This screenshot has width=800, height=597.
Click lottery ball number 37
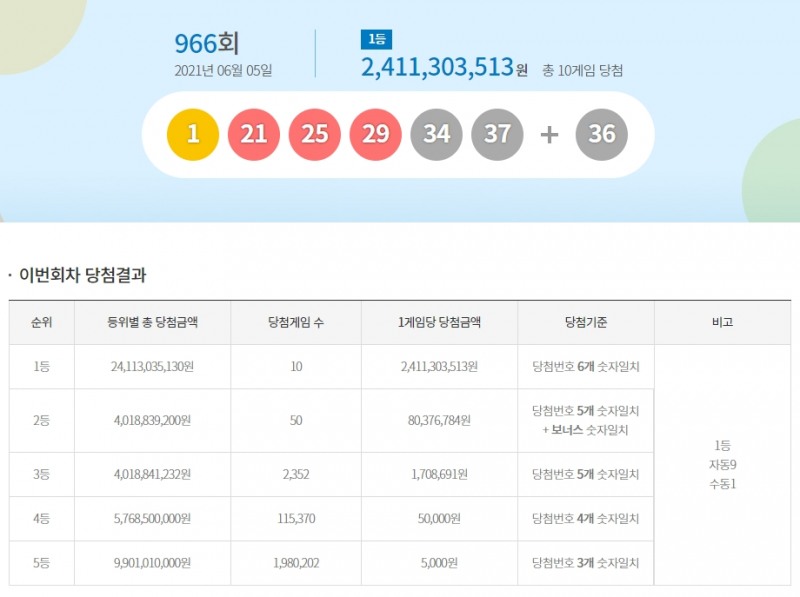pyautogui.click(x=499, y=132)
